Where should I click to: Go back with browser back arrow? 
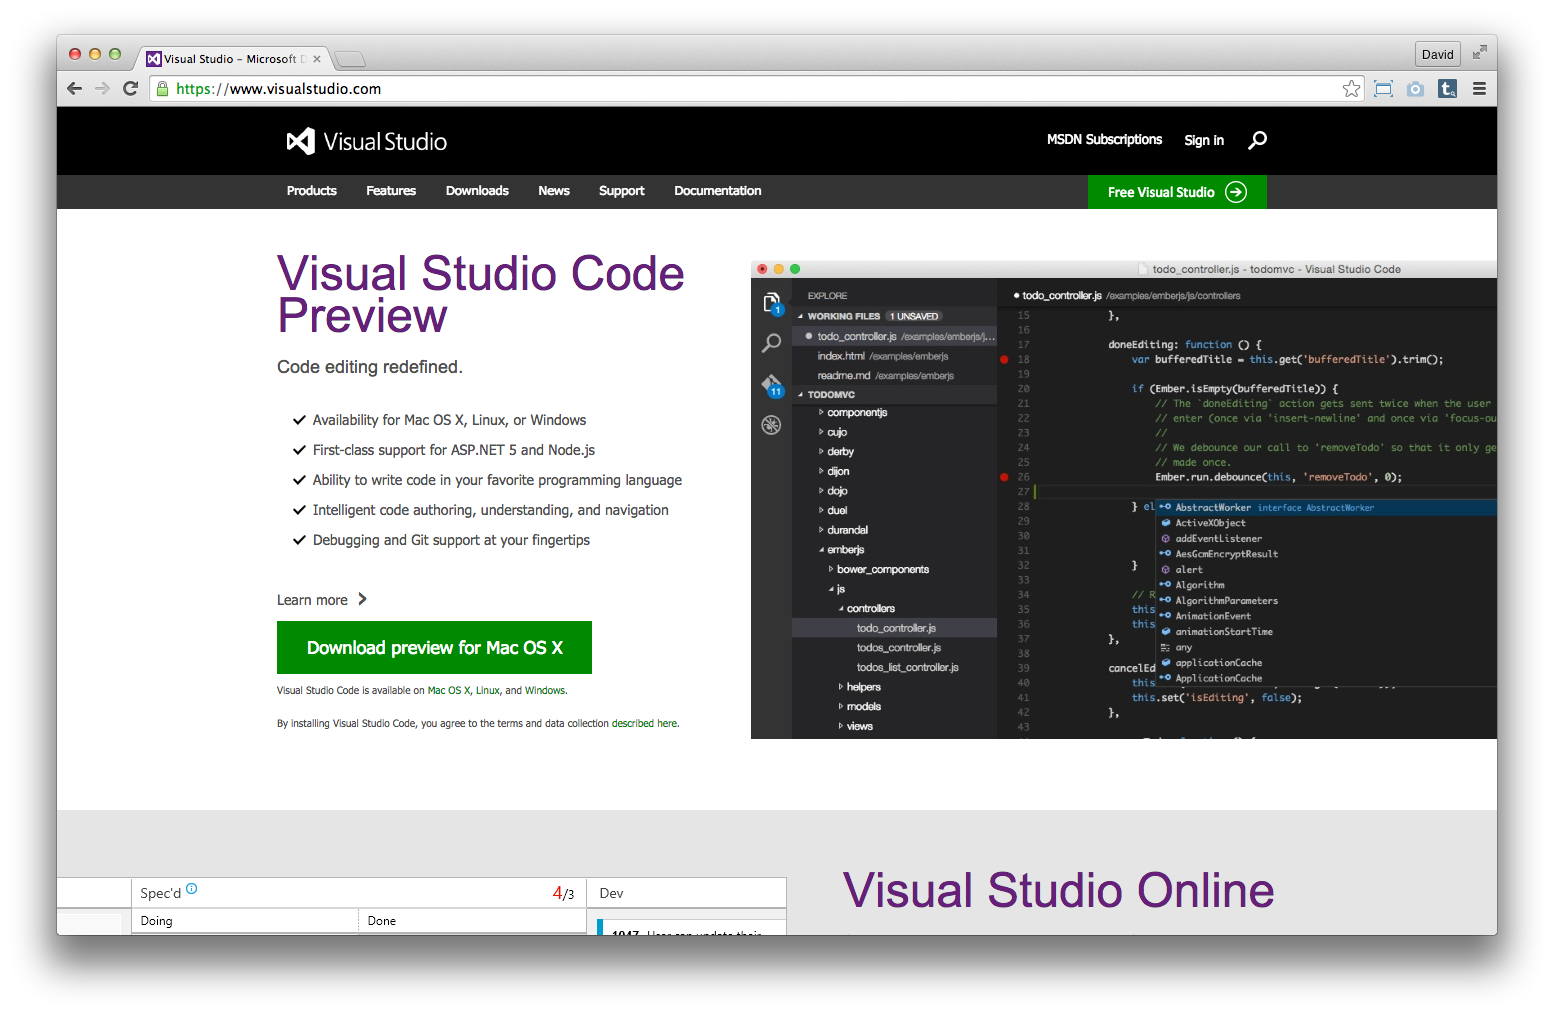point(74,88)
